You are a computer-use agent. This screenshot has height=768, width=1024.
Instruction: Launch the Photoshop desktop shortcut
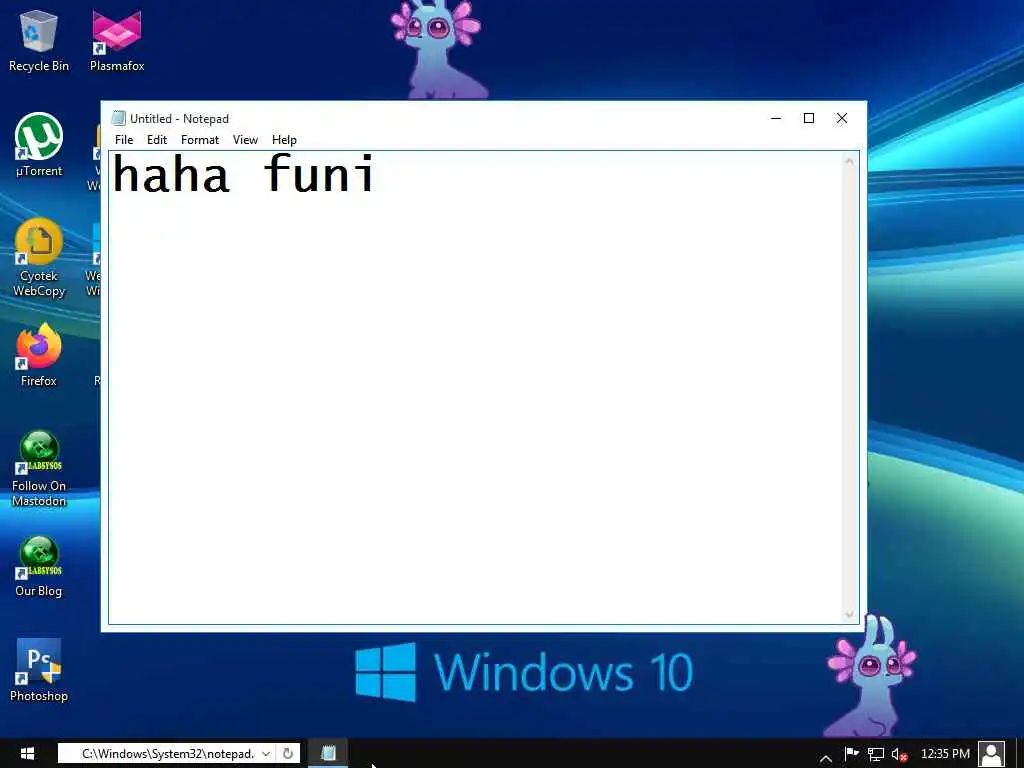click(39, 670)
